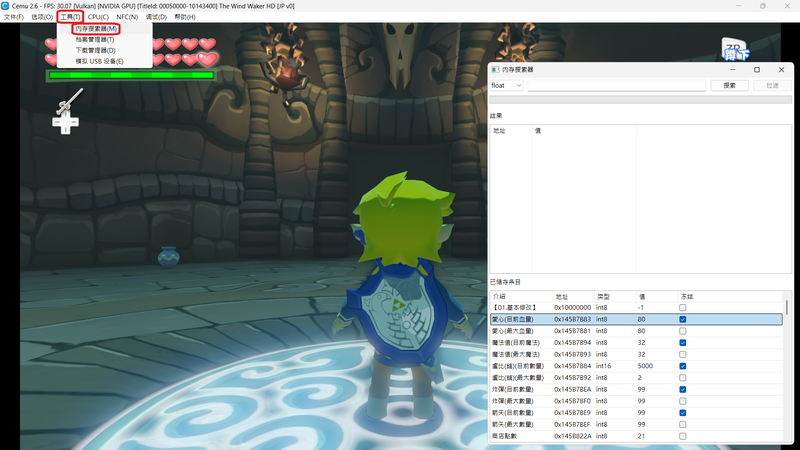Image resolution: width=800 pixels, height=450 pixels.
Task: Click the 工具(T) menu
Action: tap(70, 17)
